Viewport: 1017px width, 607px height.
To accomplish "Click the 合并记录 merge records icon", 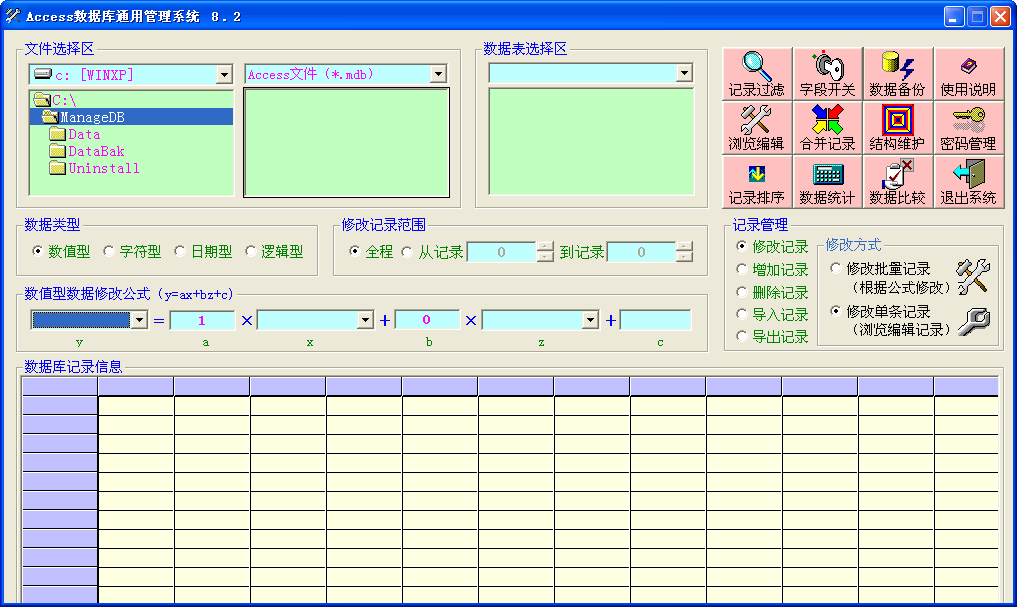I will [x=828, y=128].
